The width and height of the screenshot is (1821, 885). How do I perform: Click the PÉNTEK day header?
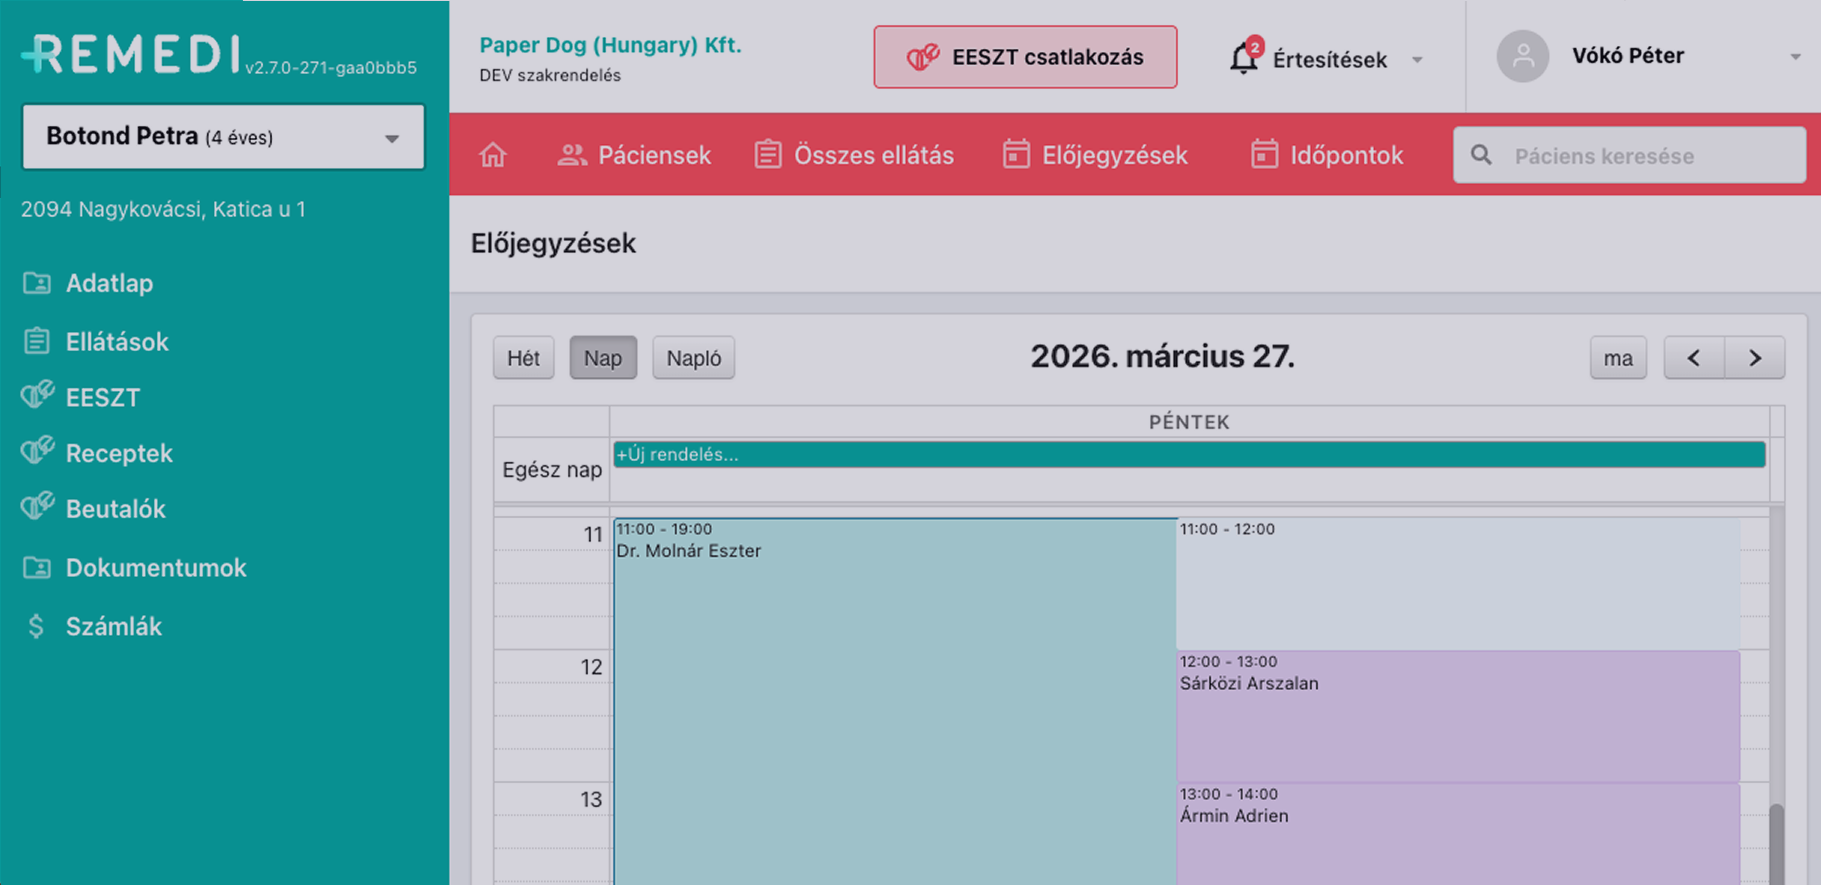(1189, 422)
